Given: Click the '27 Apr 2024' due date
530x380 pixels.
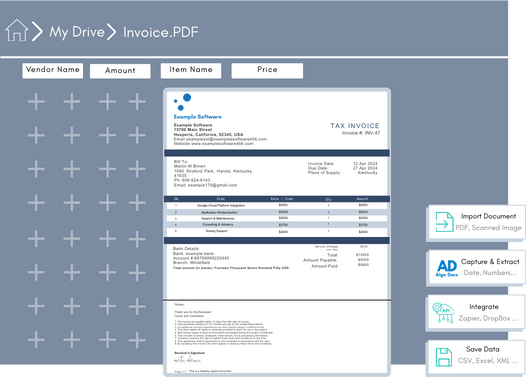Looking at the screenshot, I should [365, 168].
